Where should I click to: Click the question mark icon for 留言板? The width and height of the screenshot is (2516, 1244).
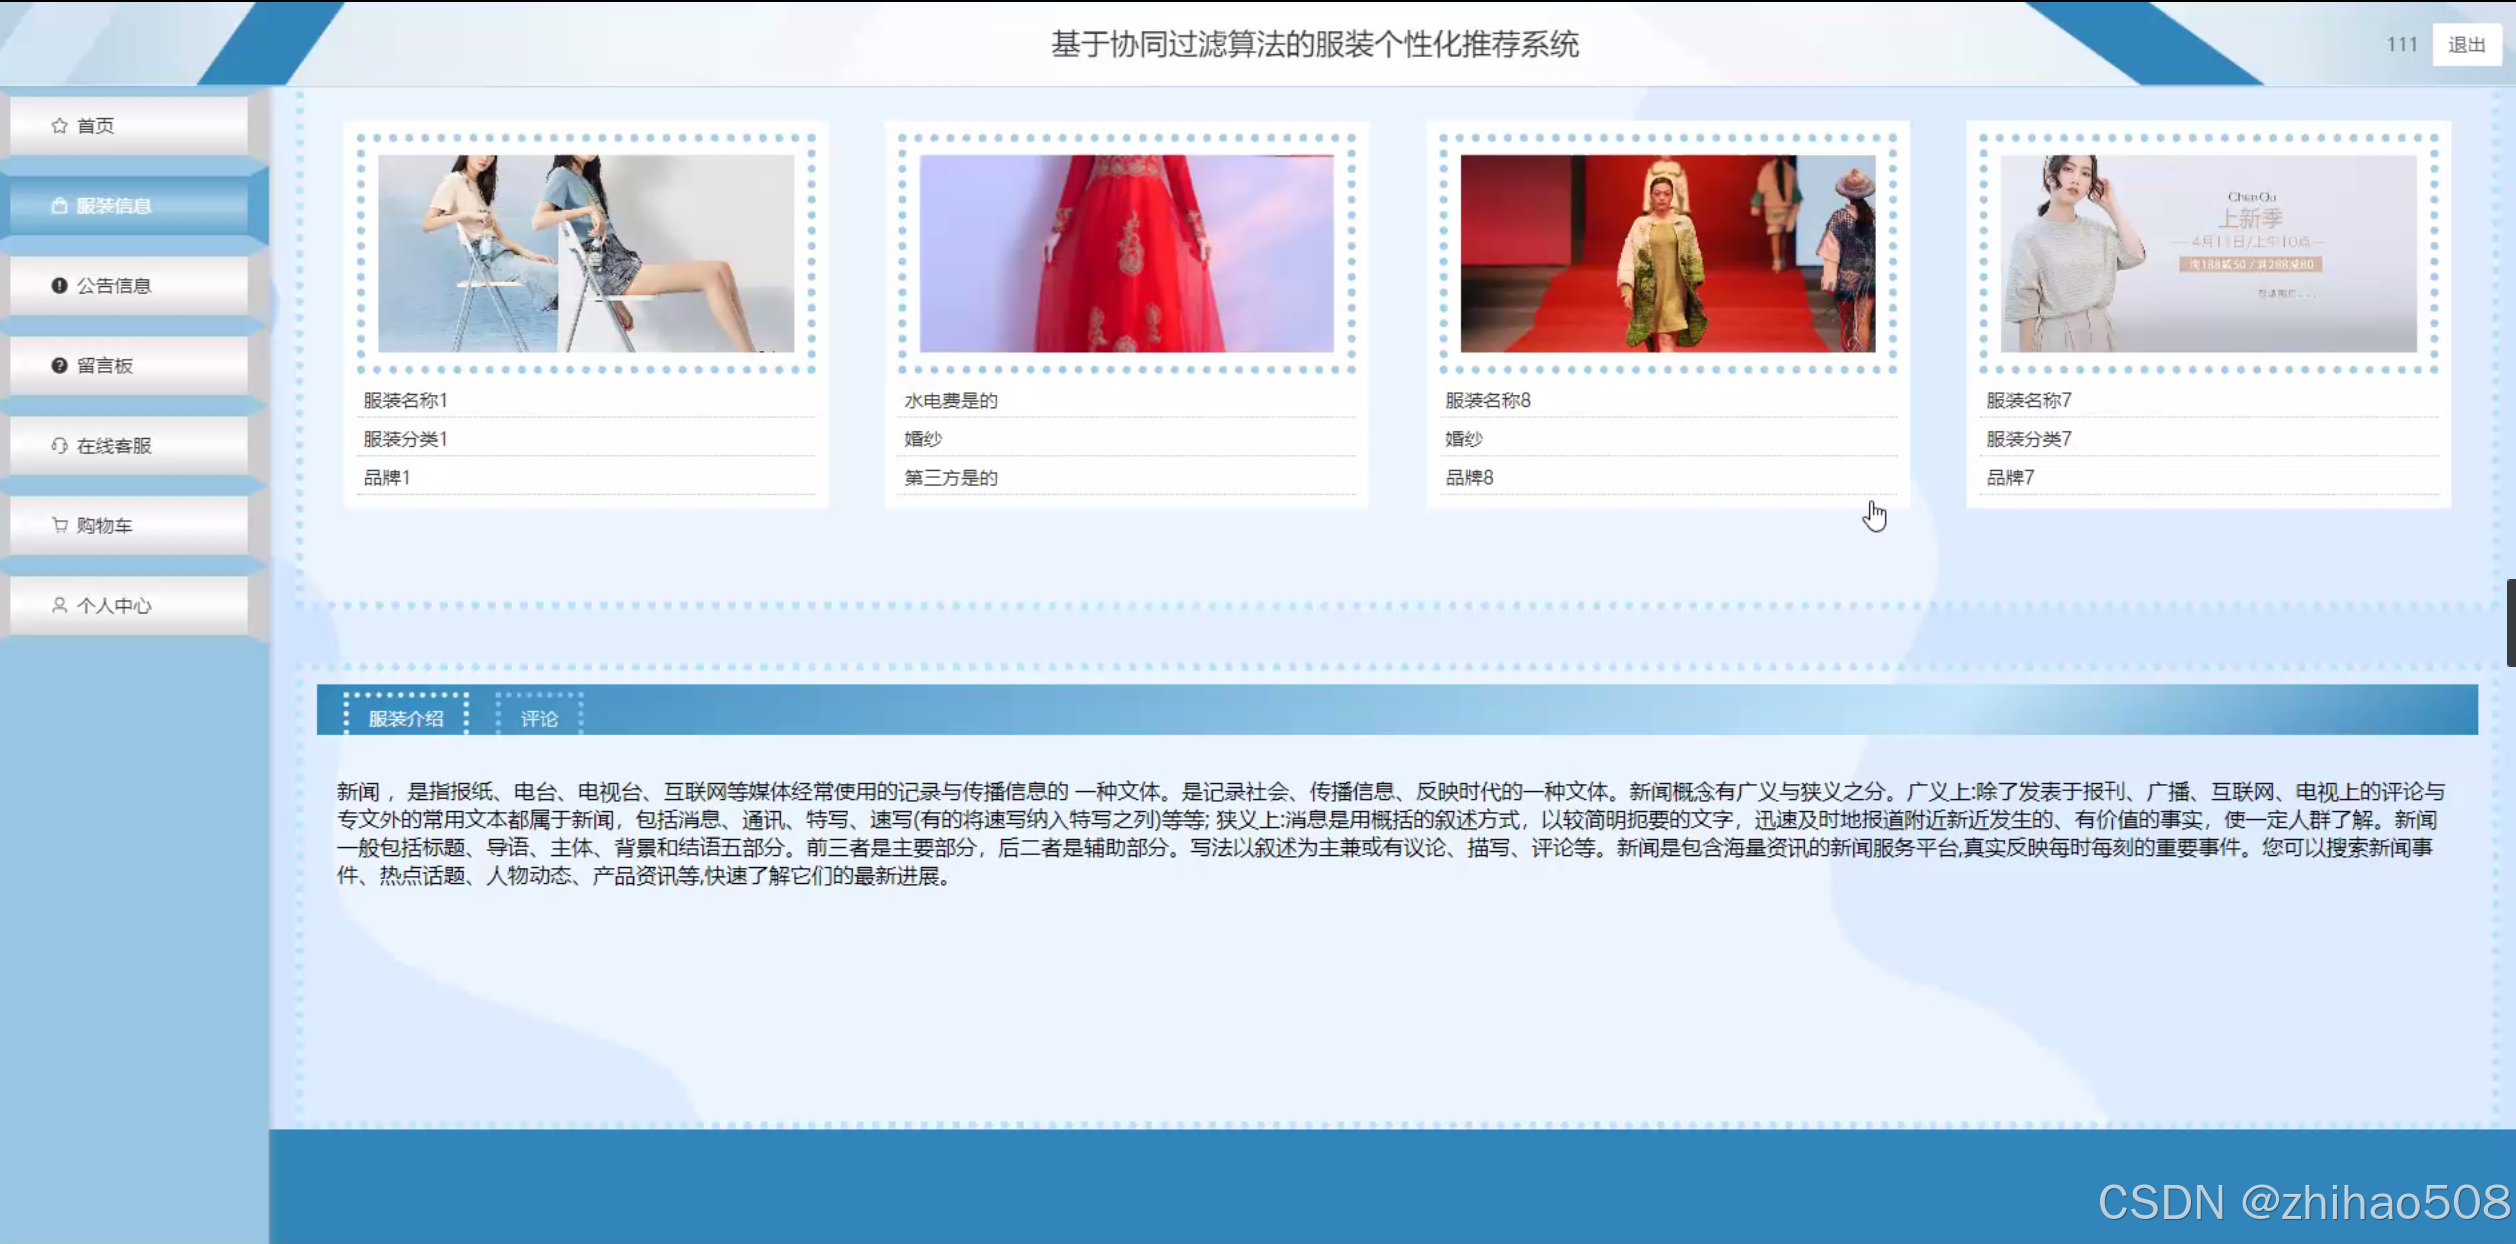[x=59, y=365]
